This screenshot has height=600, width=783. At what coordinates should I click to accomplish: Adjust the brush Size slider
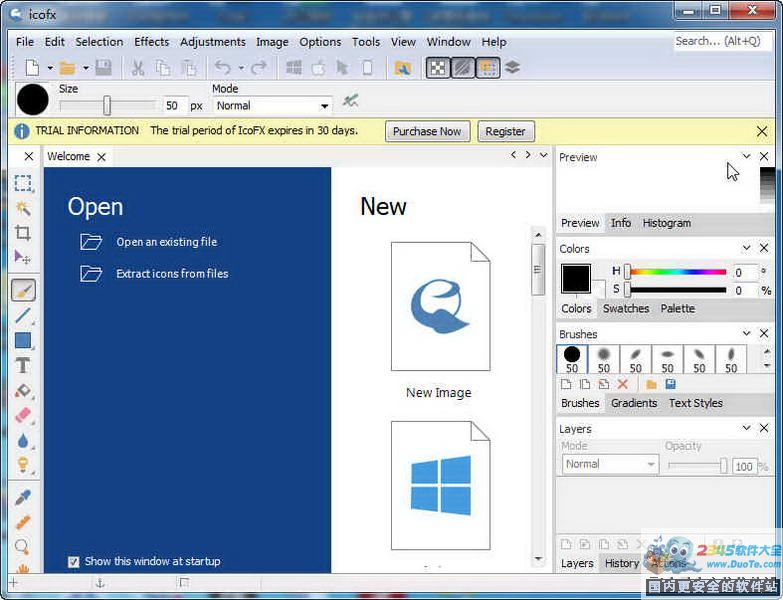[x=107, y=106]
